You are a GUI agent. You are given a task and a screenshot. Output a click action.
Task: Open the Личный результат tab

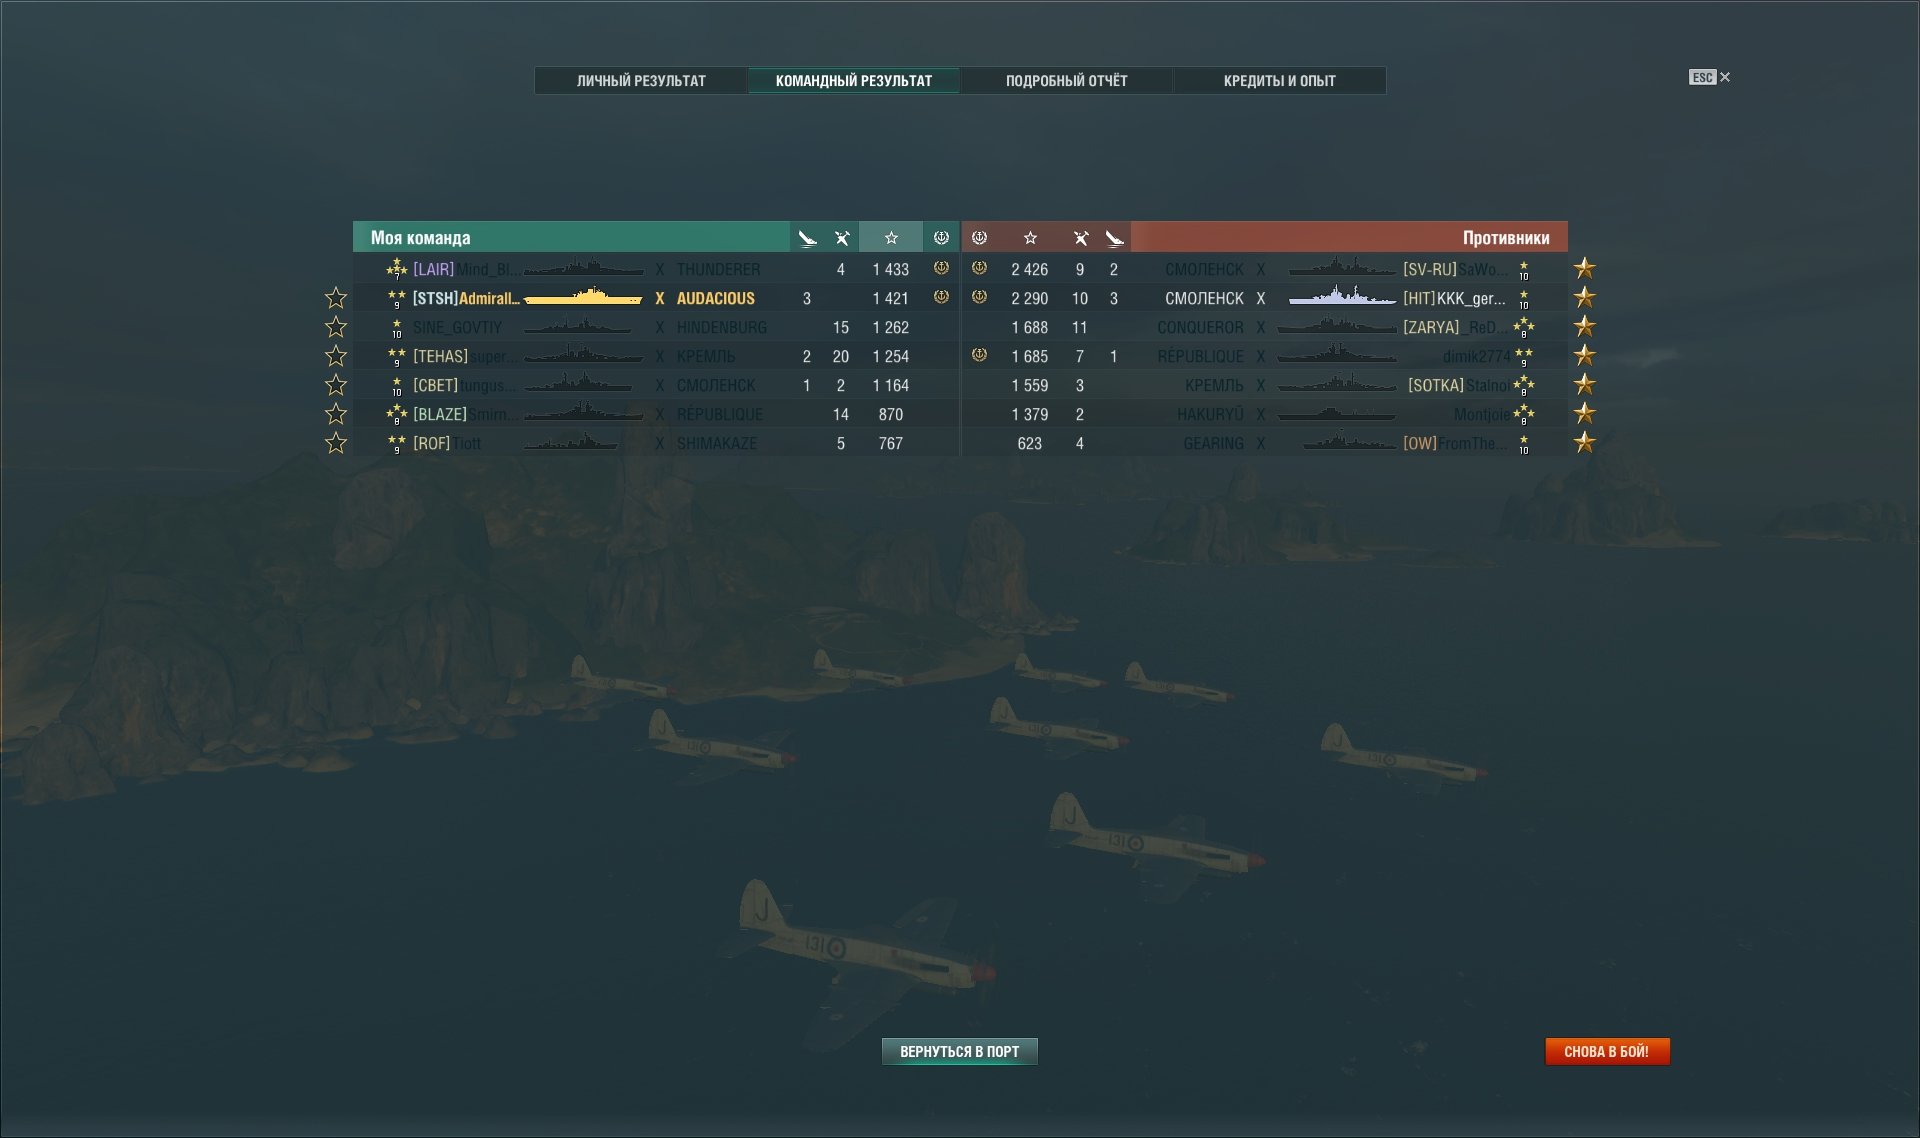(x=641, y=80)
